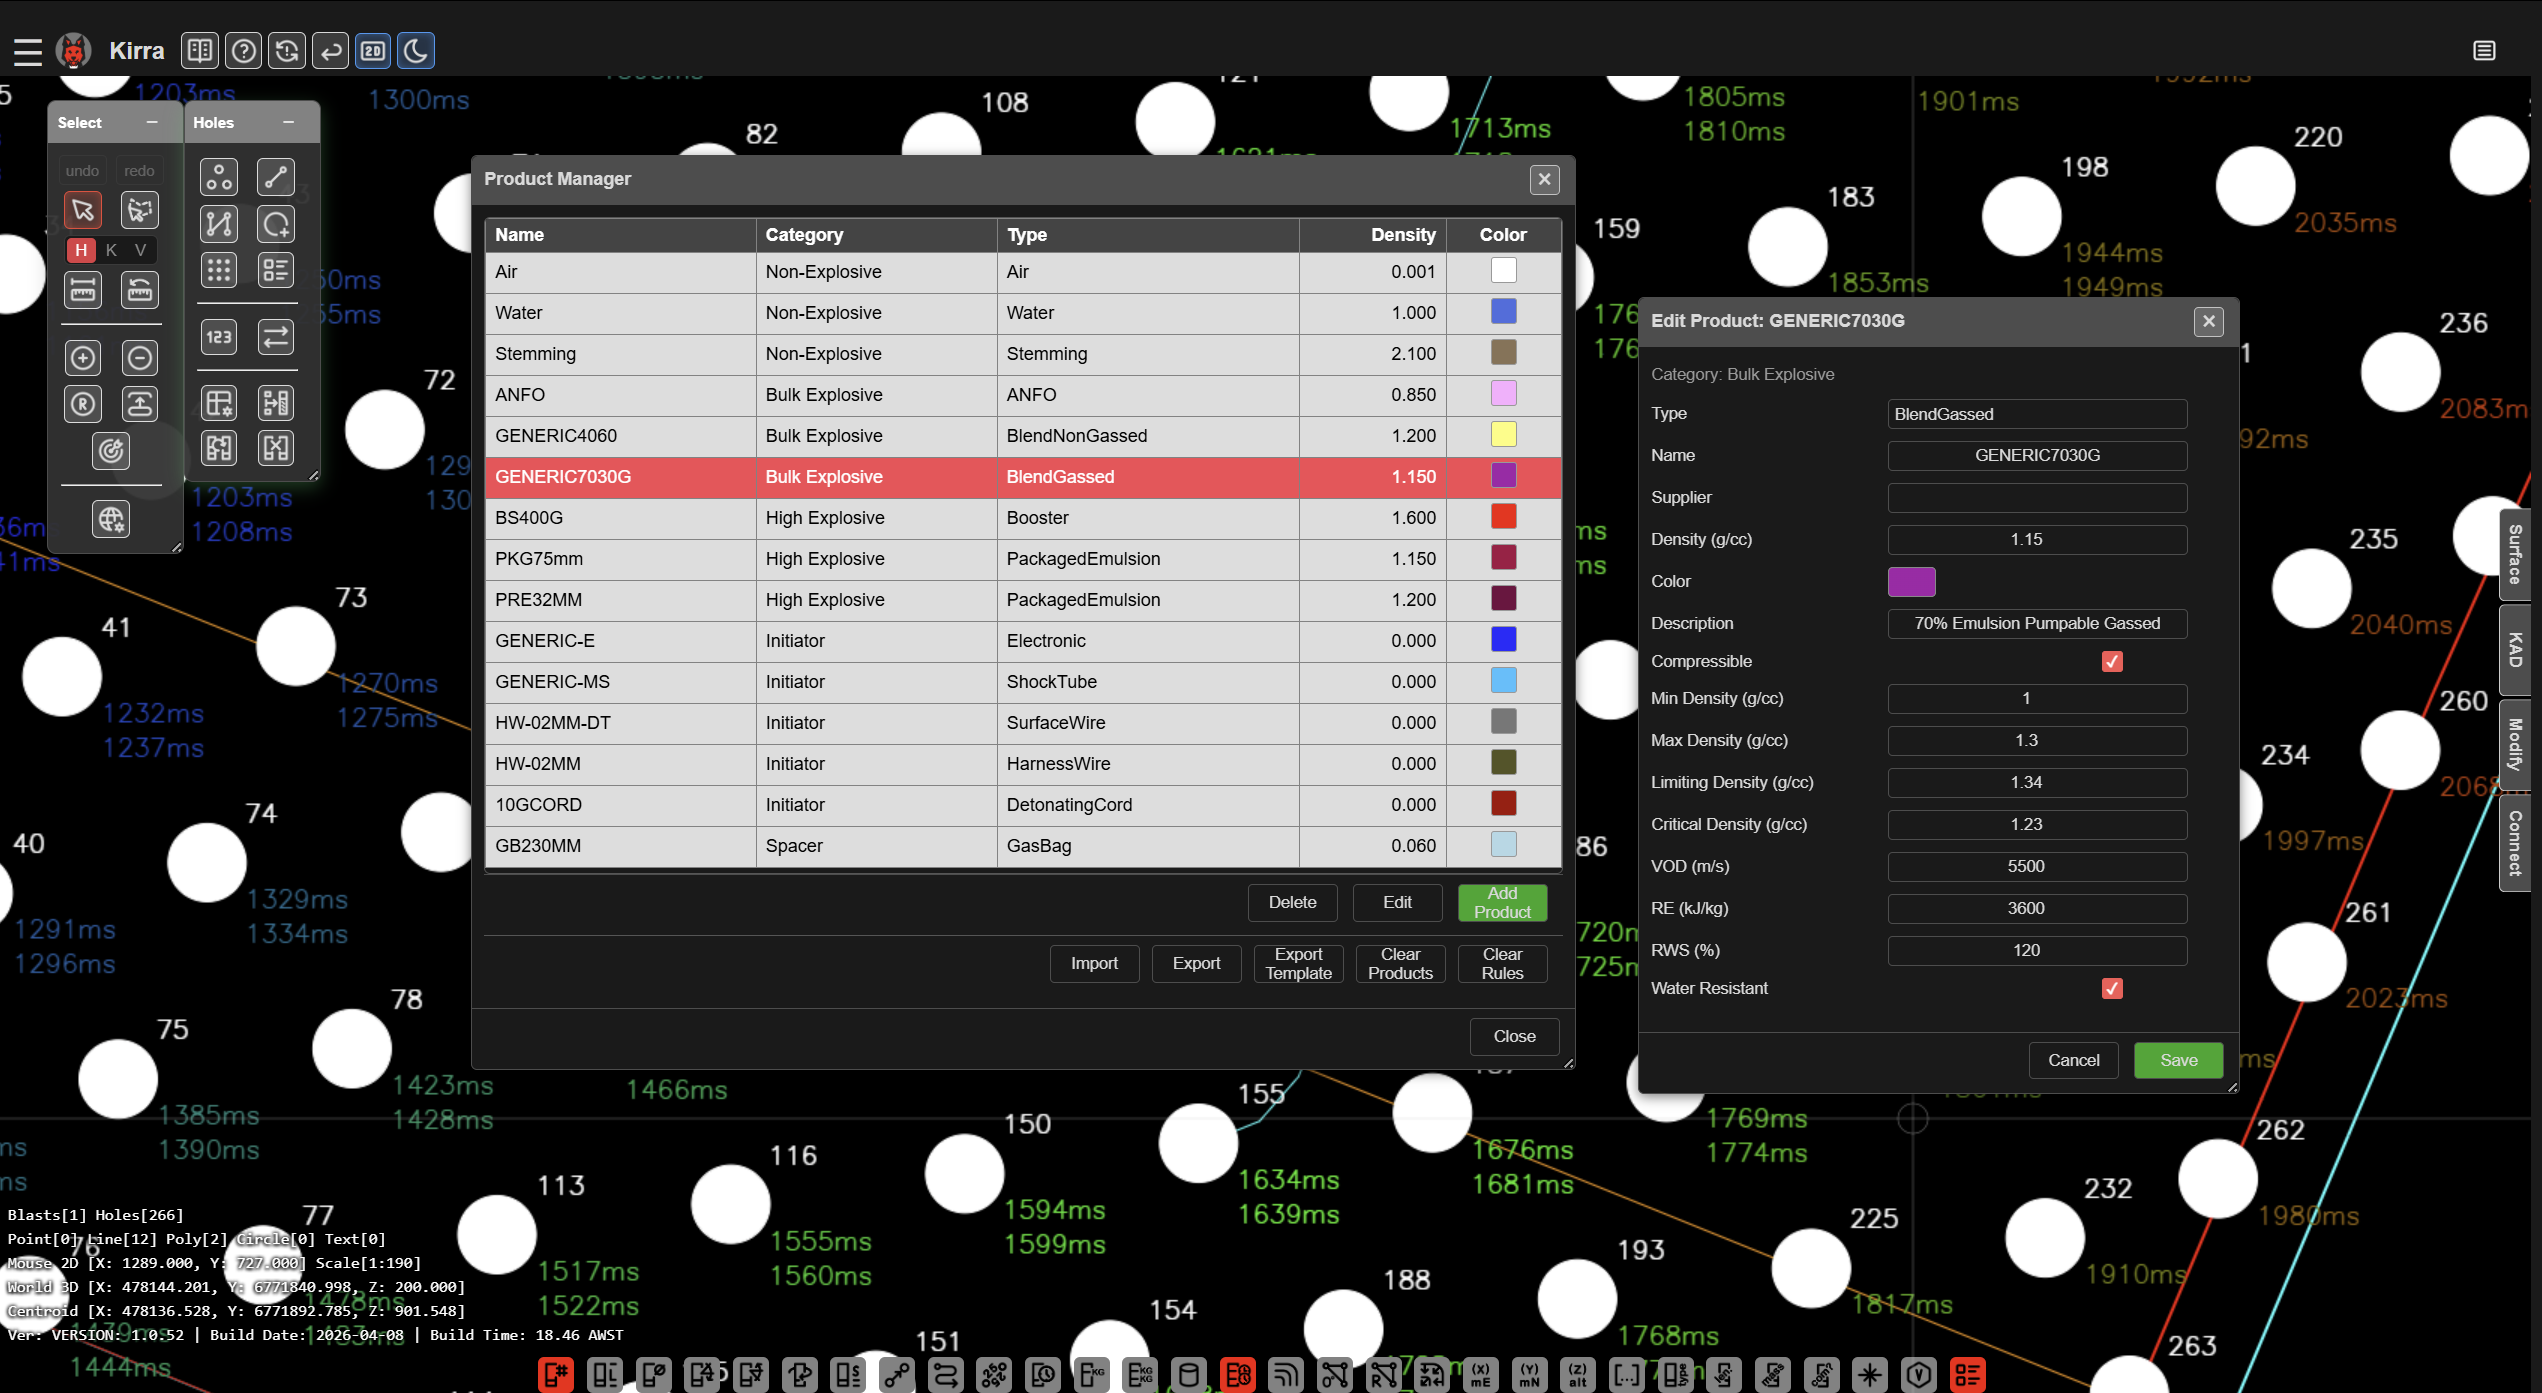2542x1393 pixels.
Task: Click the ANFO row pink color swatch
Action: (1503, 394)
